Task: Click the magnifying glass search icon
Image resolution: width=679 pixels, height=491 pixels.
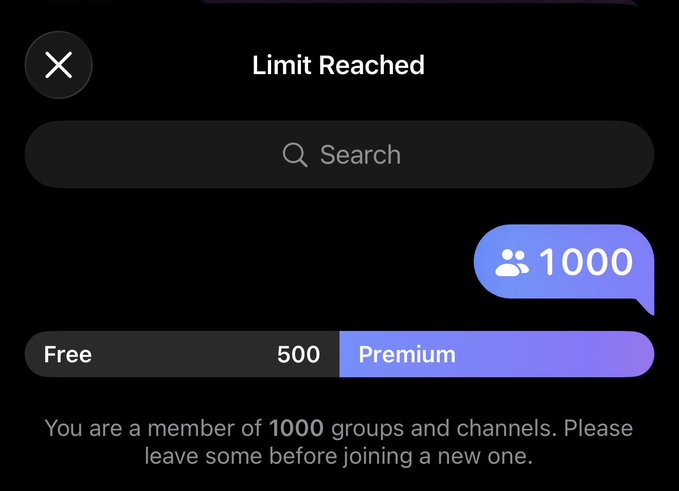Action: click(x=295, y=155)
